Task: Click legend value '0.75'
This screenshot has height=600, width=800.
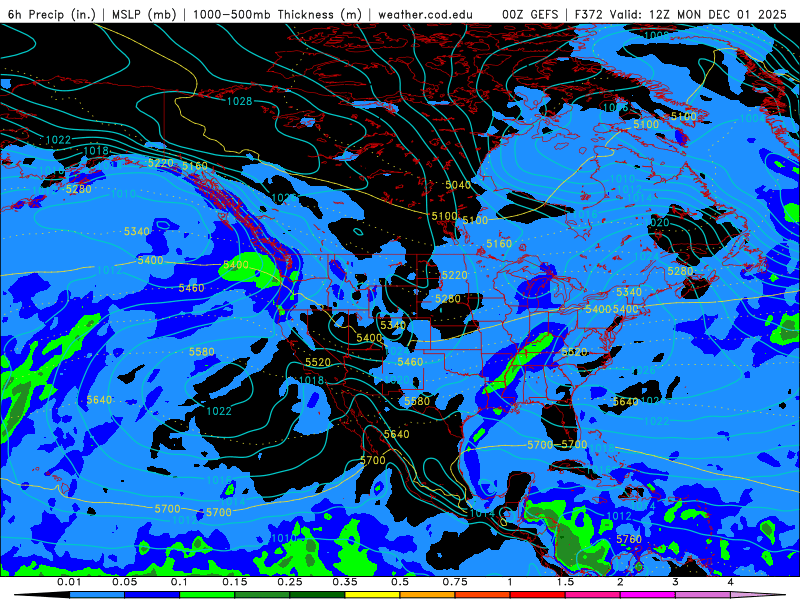Action: point(455,582)
